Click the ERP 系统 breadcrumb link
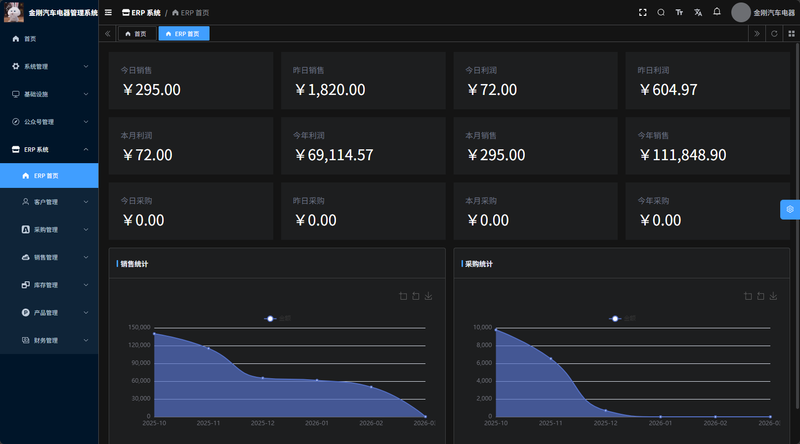This screenshot has height=444, width=800. tap(139, 12)
